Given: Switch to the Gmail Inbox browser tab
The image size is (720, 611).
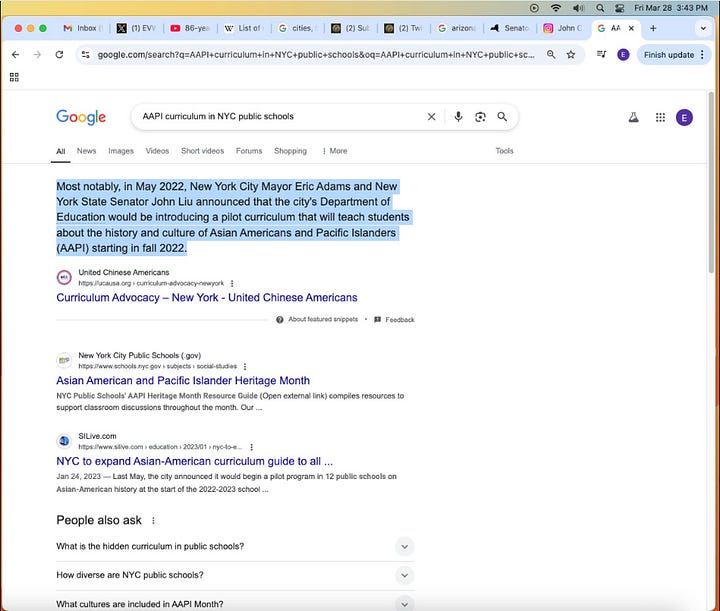Looking at the screenshot, I should pyautogui.click(x=83, y=28).
